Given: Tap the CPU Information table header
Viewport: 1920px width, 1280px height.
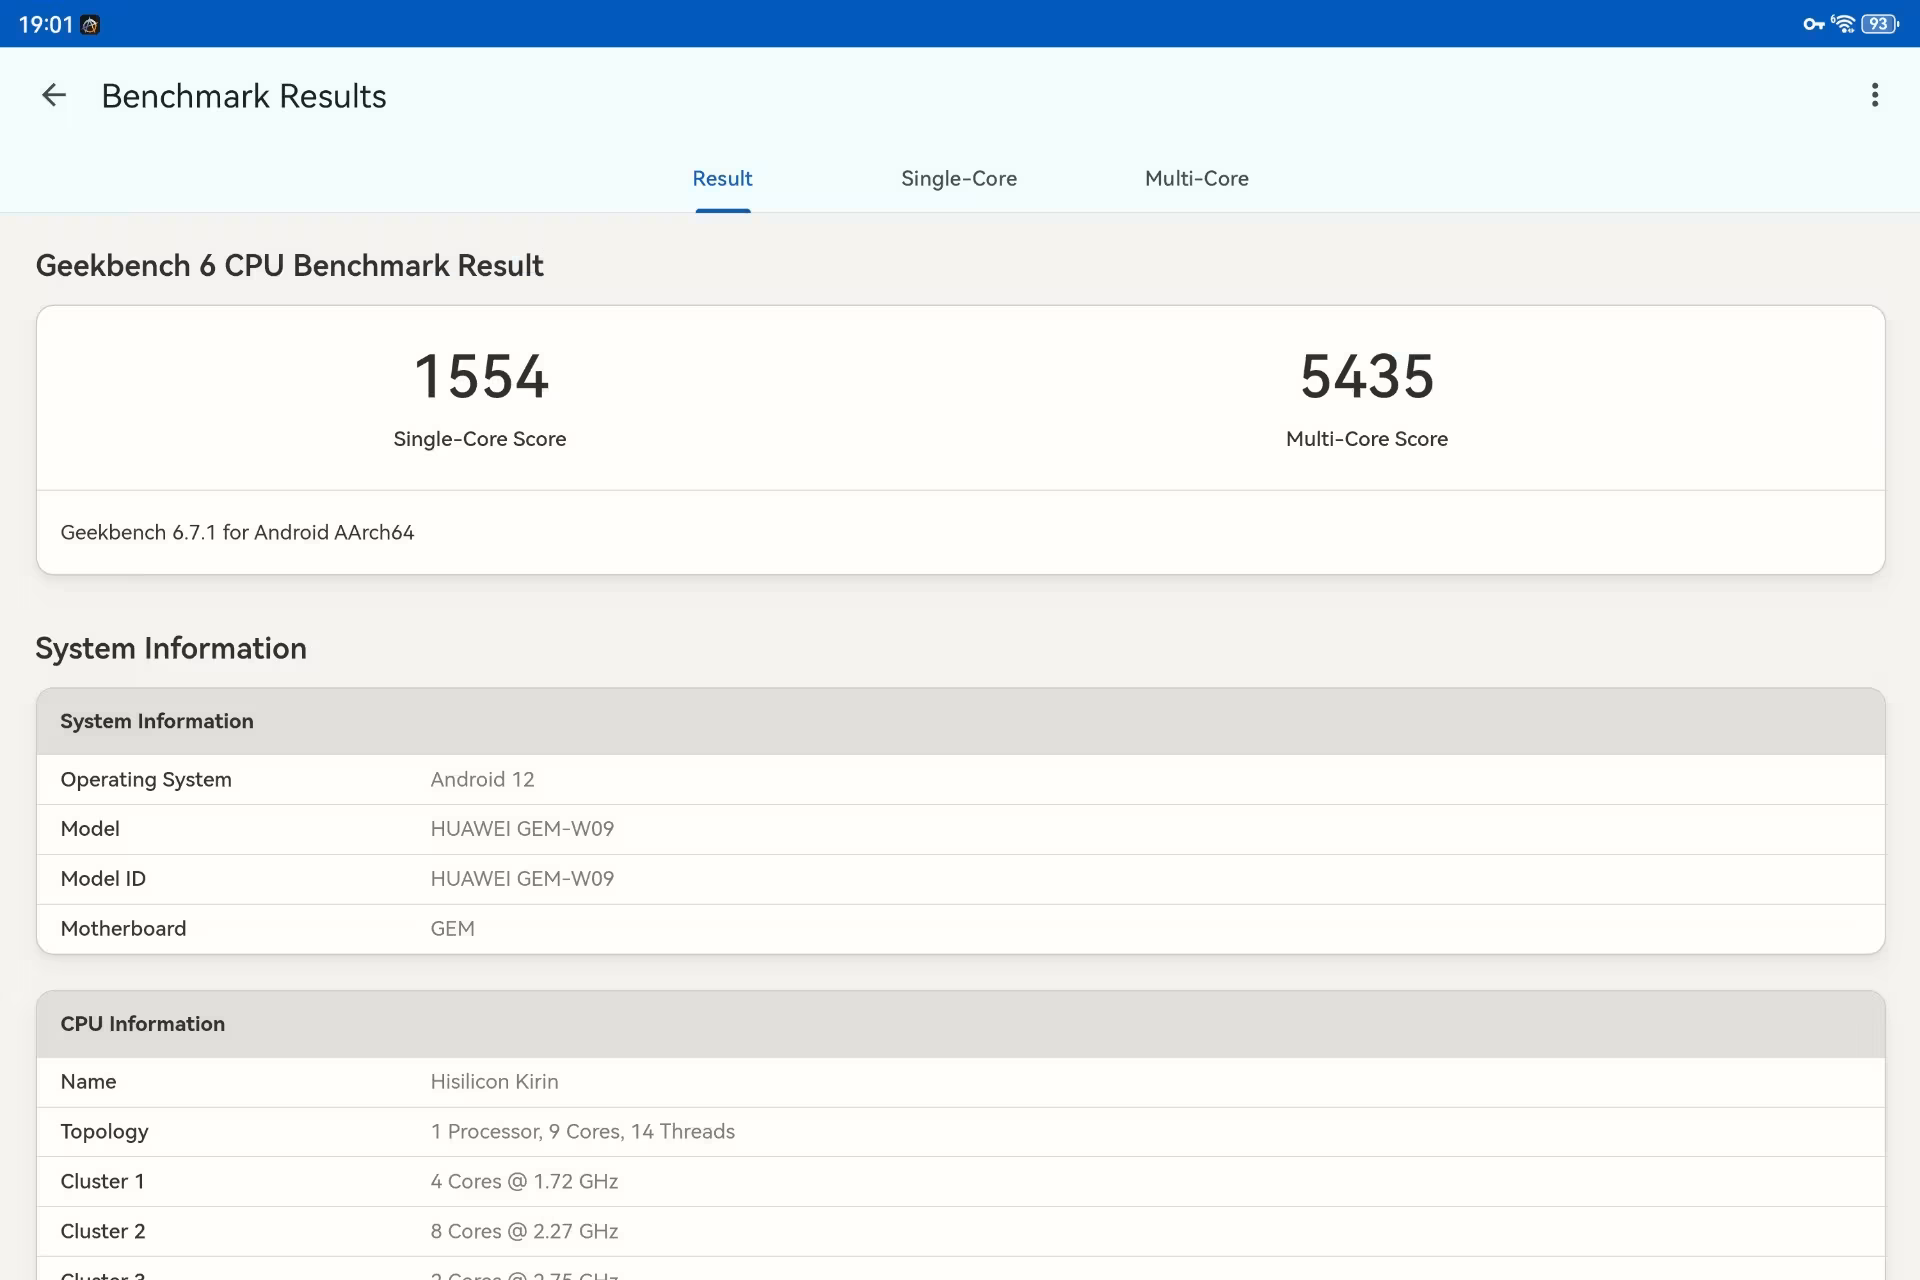Looking at the screenshot, I should click(961, 1024).
